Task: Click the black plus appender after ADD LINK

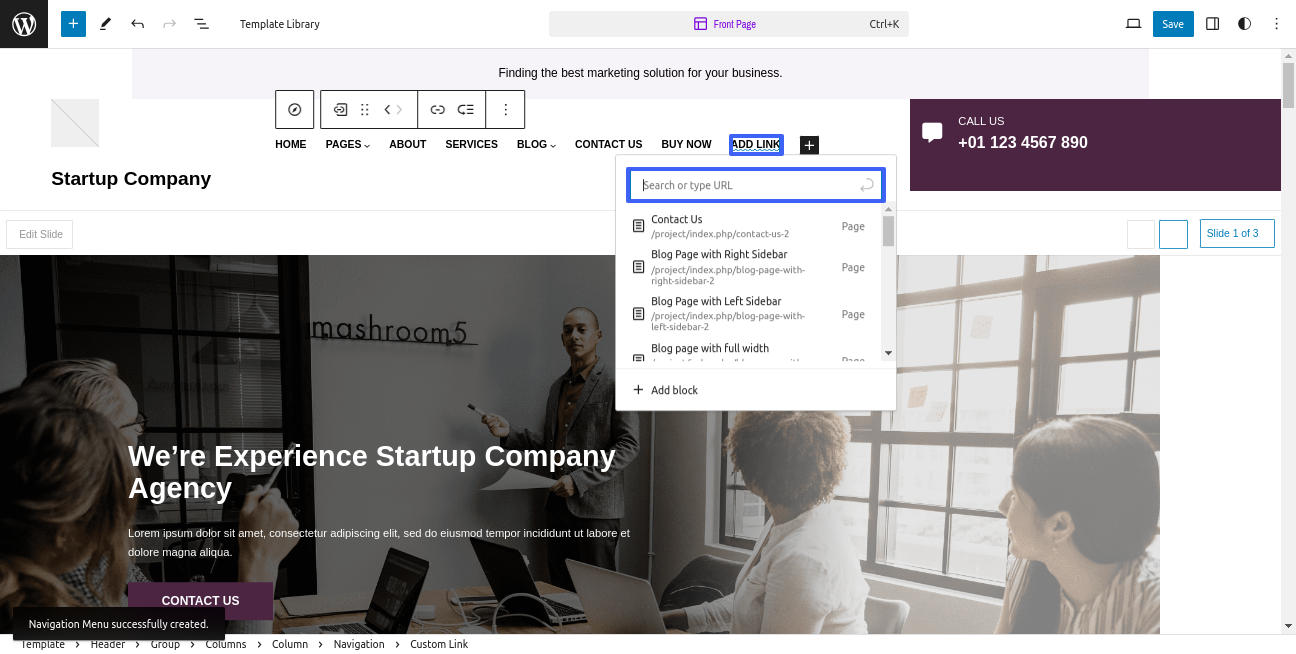Action: pyautogui.click(x=810, y=145)
